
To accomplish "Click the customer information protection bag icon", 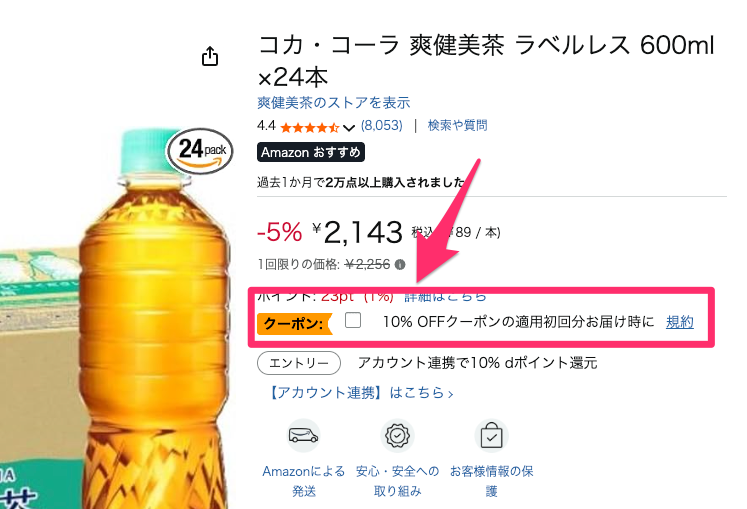I will click(491, 436).
